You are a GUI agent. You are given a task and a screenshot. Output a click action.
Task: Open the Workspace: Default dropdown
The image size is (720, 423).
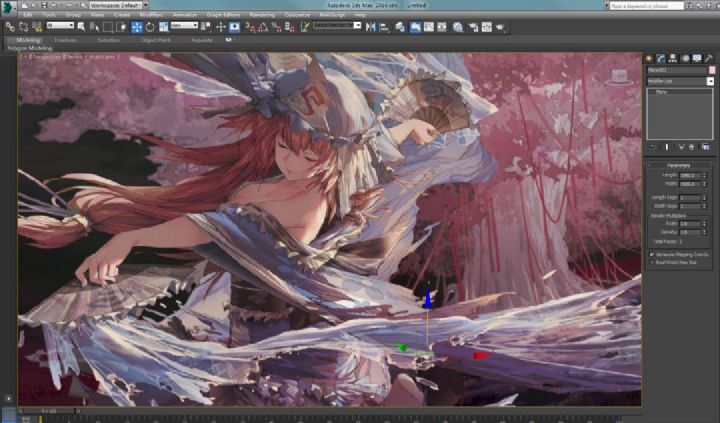click(118, 6)
